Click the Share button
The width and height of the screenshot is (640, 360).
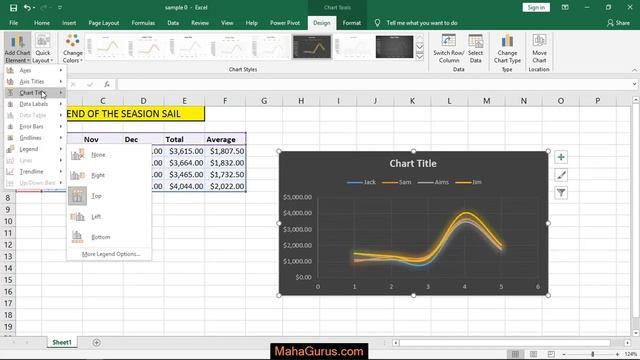(618, 23)
